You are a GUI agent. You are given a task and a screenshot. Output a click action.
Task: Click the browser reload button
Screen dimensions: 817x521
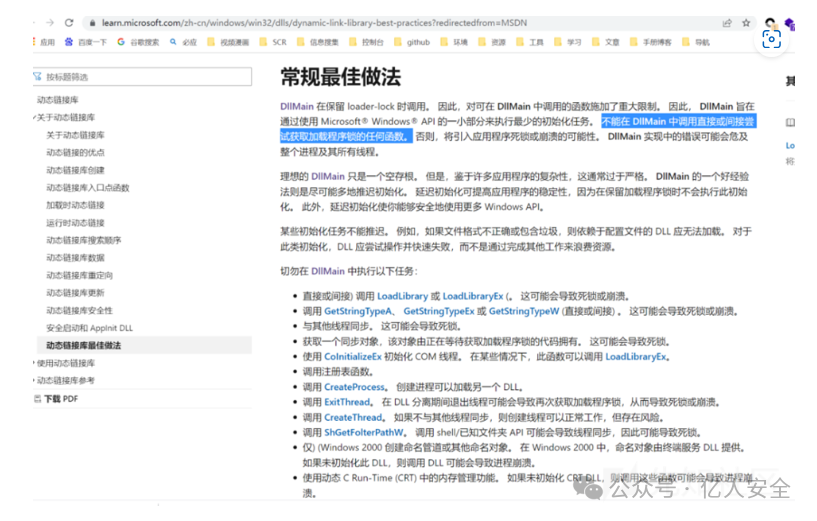pyautogui.click(x=69, y=22)
